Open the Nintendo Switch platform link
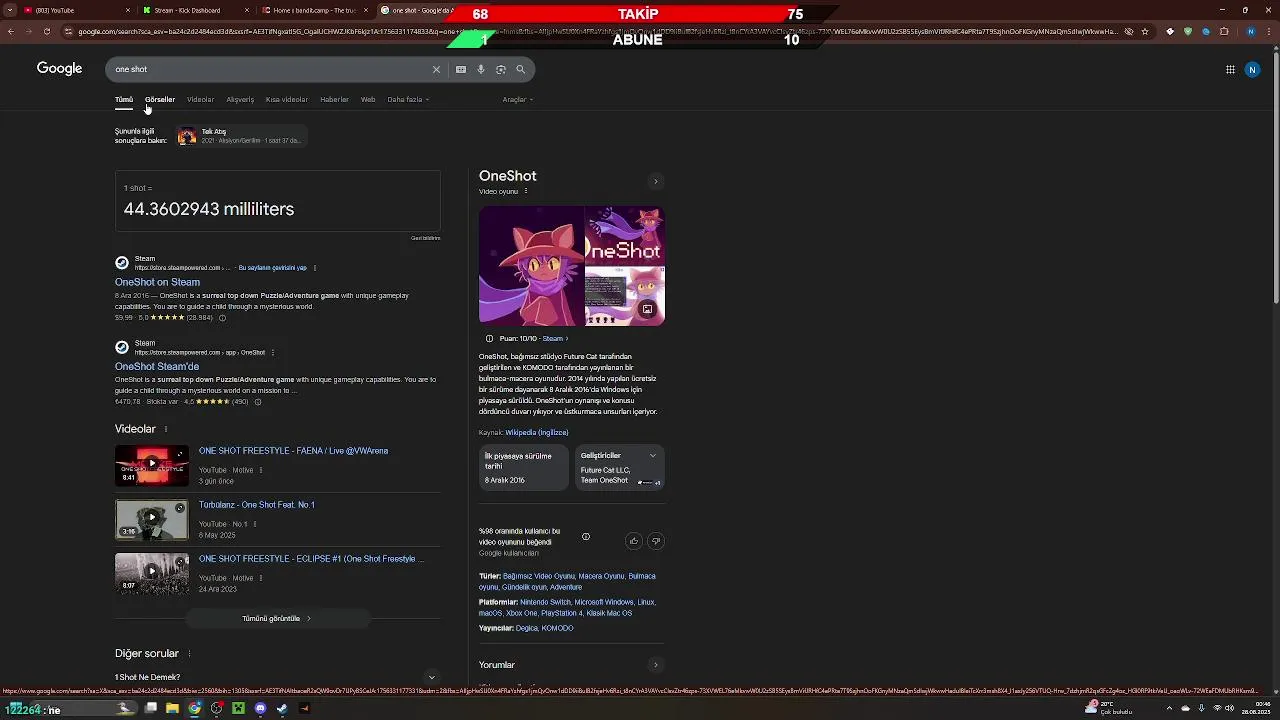The image size is (1280, 720). (x=545, y=602)
